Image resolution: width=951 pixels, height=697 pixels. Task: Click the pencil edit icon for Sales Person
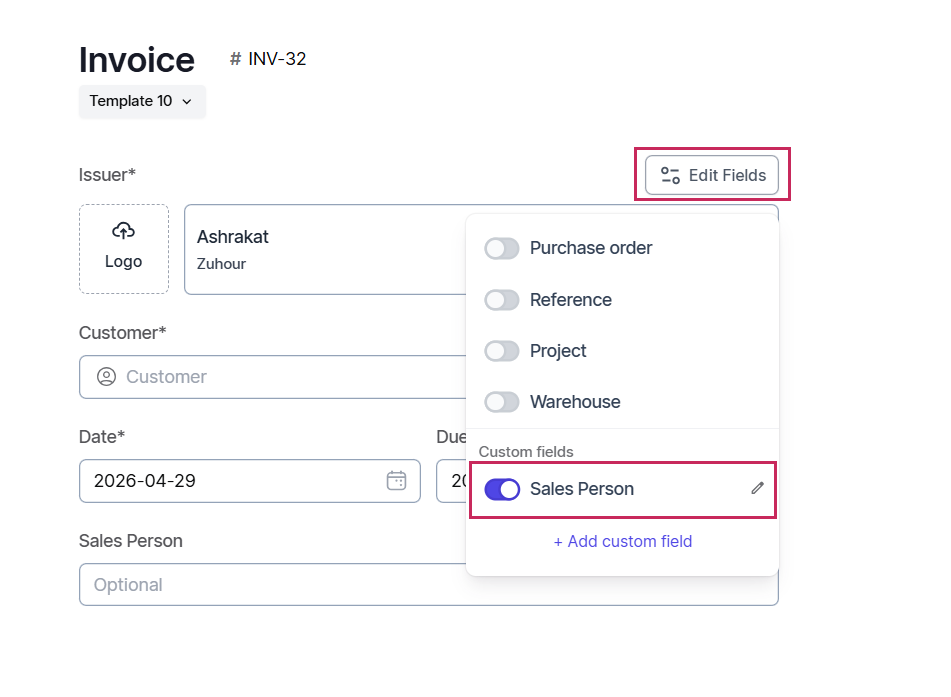758,488
